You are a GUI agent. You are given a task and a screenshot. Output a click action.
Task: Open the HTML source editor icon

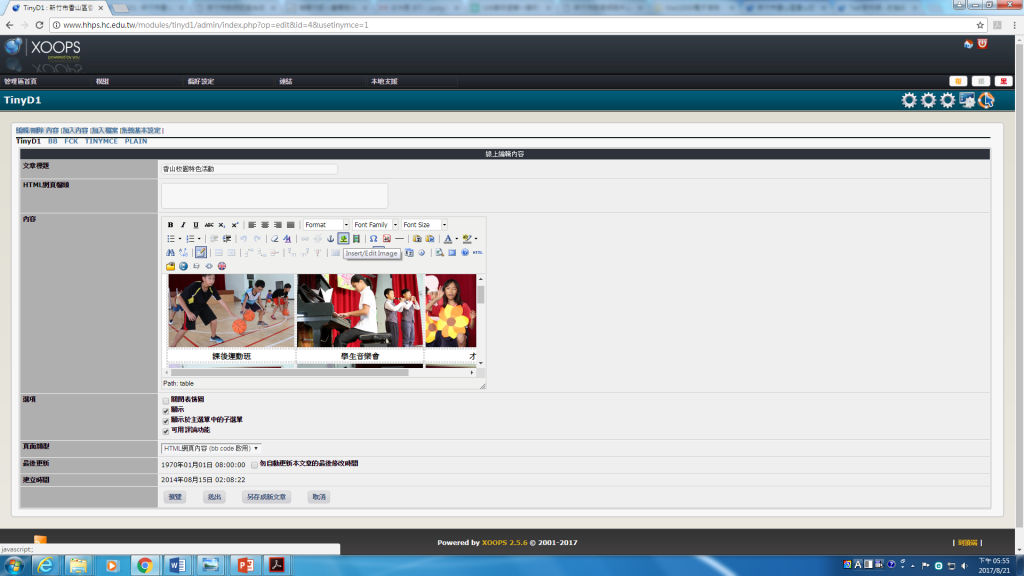[x=478, y=253]
